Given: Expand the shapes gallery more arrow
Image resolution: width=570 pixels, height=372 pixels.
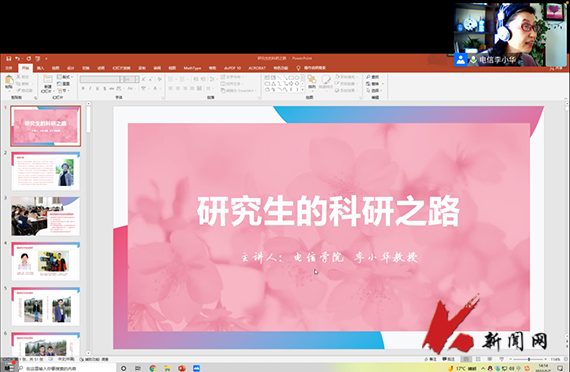Looking at the screenshot, I should [302, 89].
